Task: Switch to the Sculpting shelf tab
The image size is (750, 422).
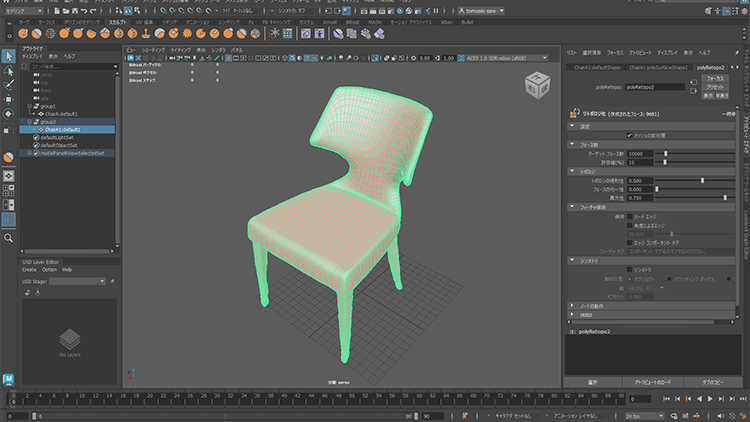Action: [118, 22]
